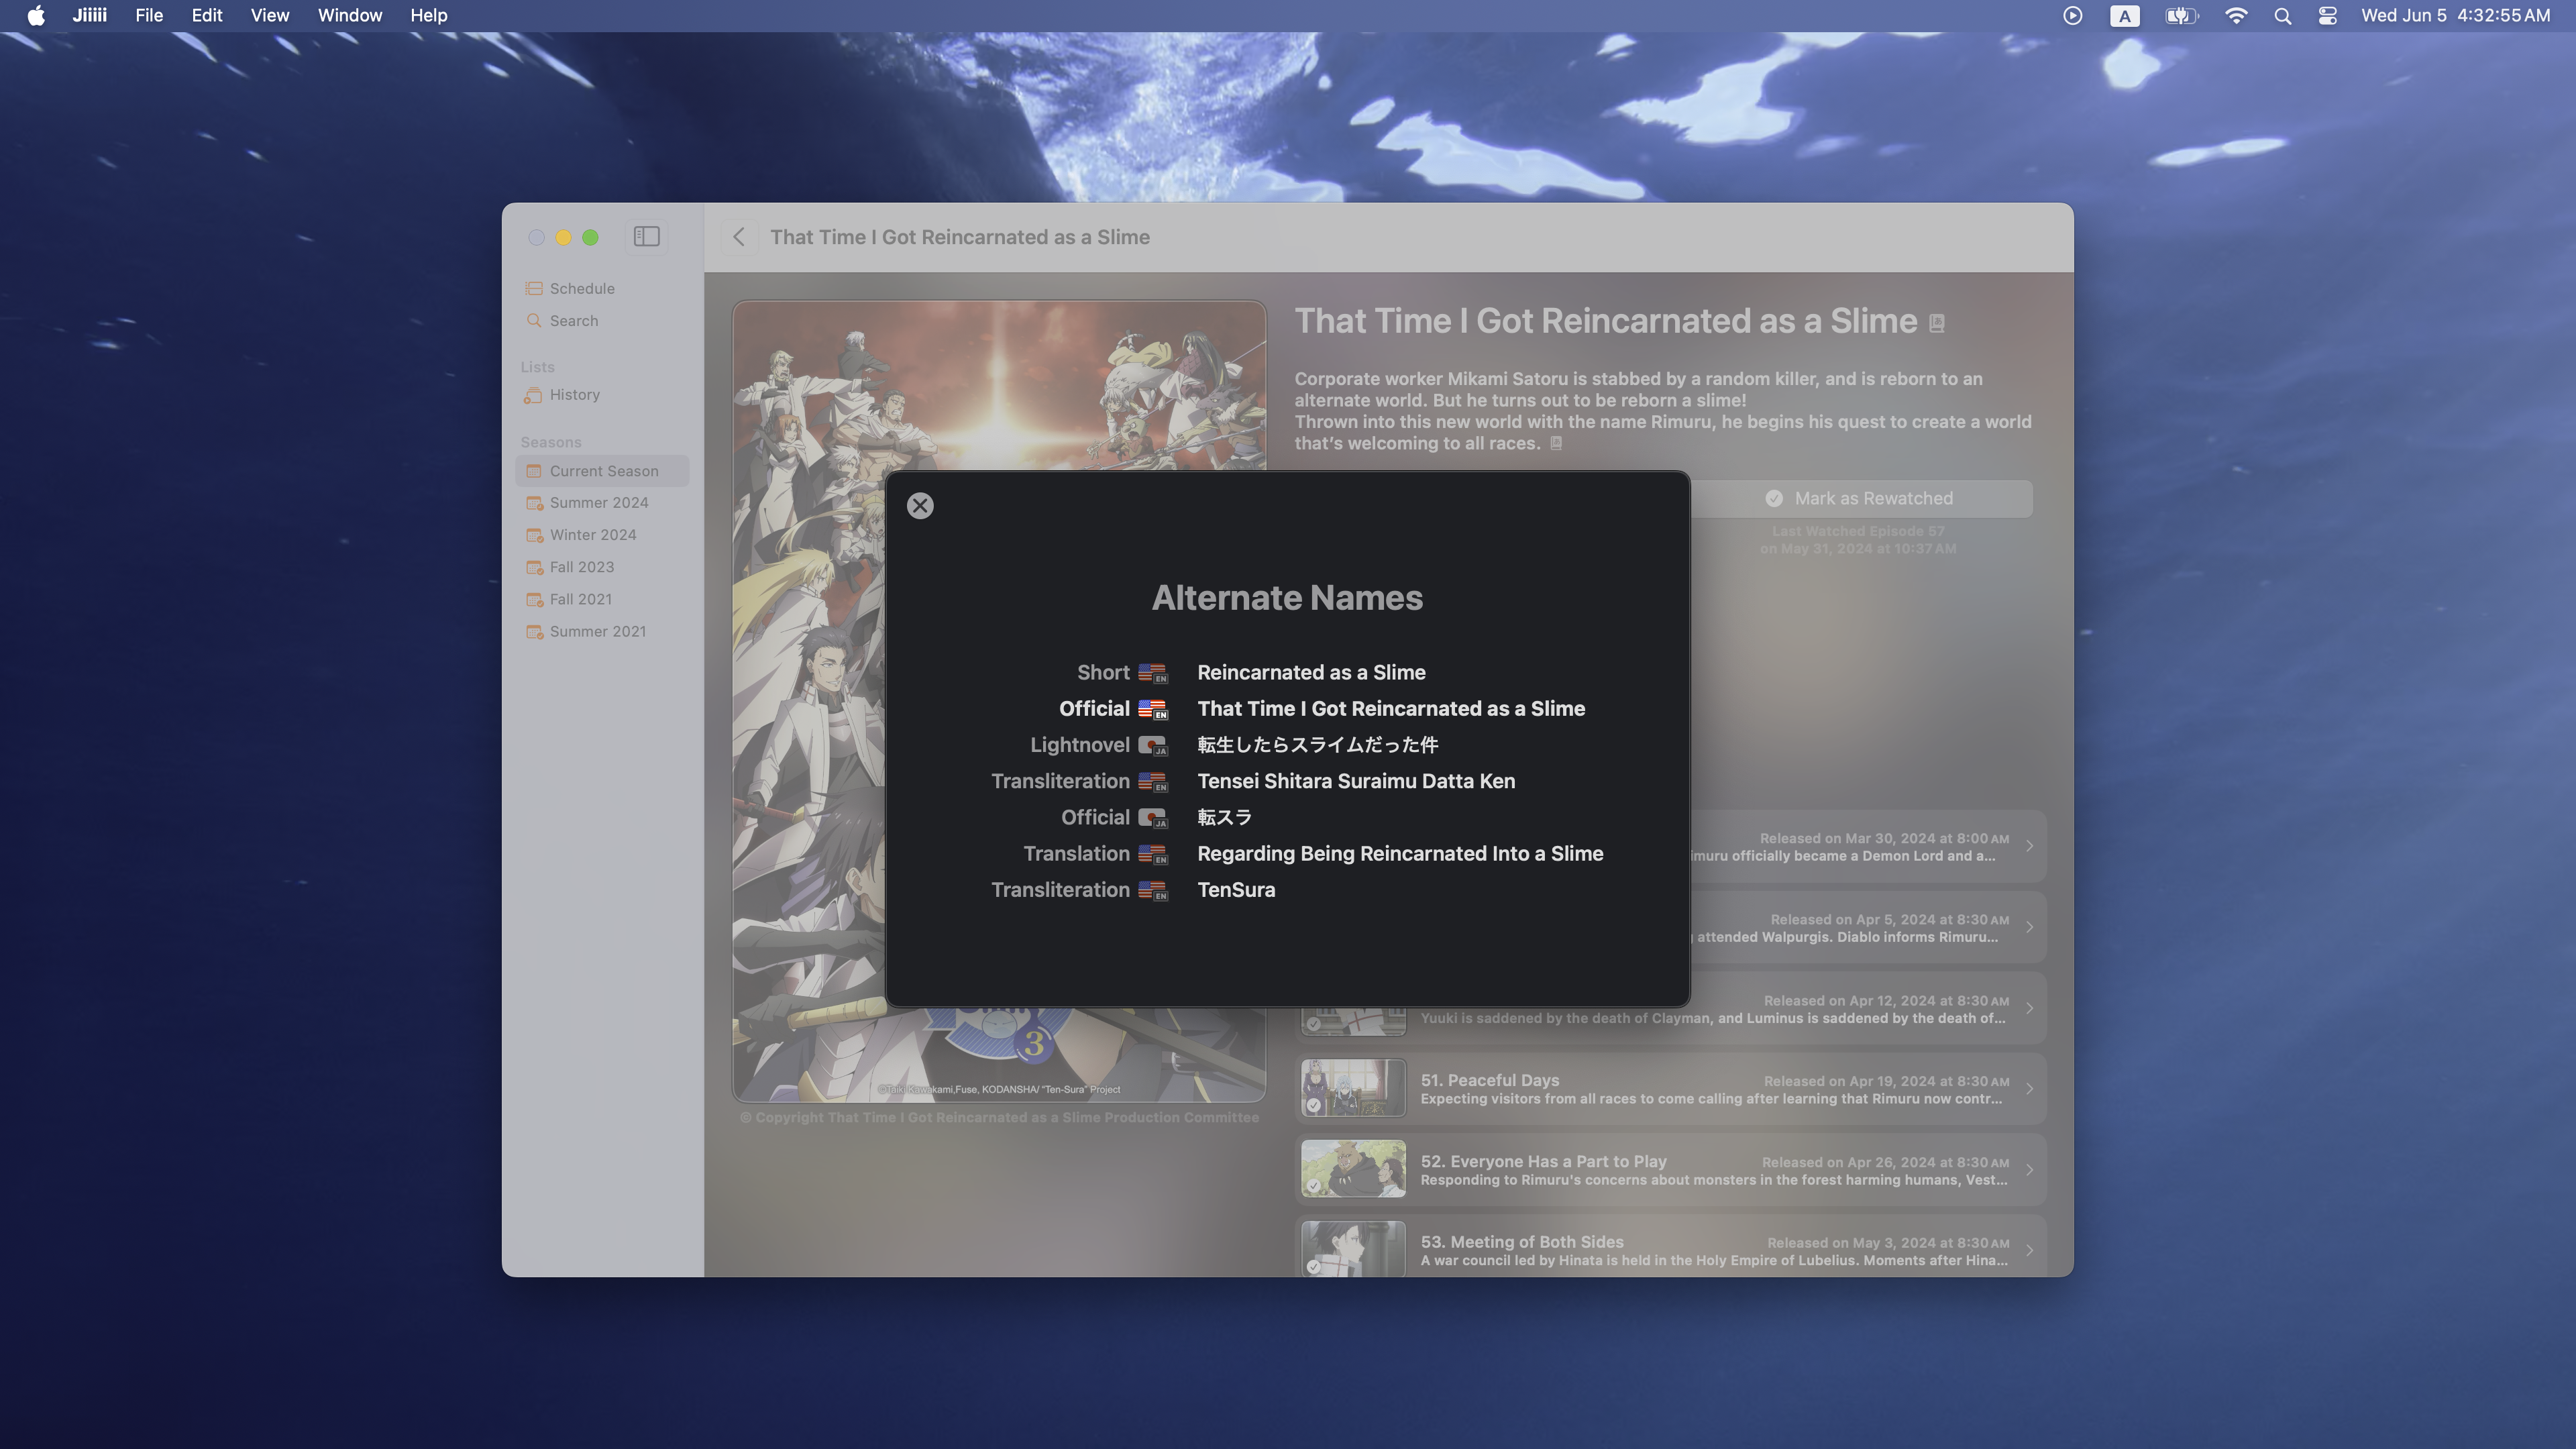Open the History list icon

click(x=534, y=395)
